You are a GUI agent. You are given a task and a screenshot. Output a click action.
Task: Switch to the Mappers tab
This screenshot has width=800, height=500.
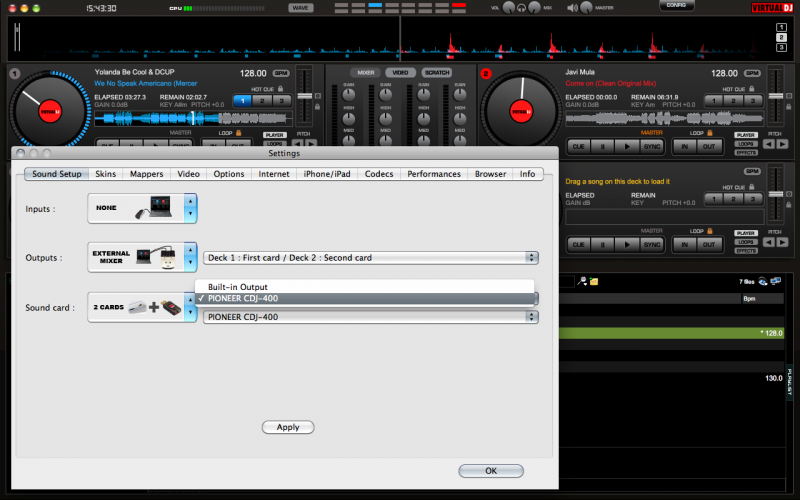pos(146,174)
